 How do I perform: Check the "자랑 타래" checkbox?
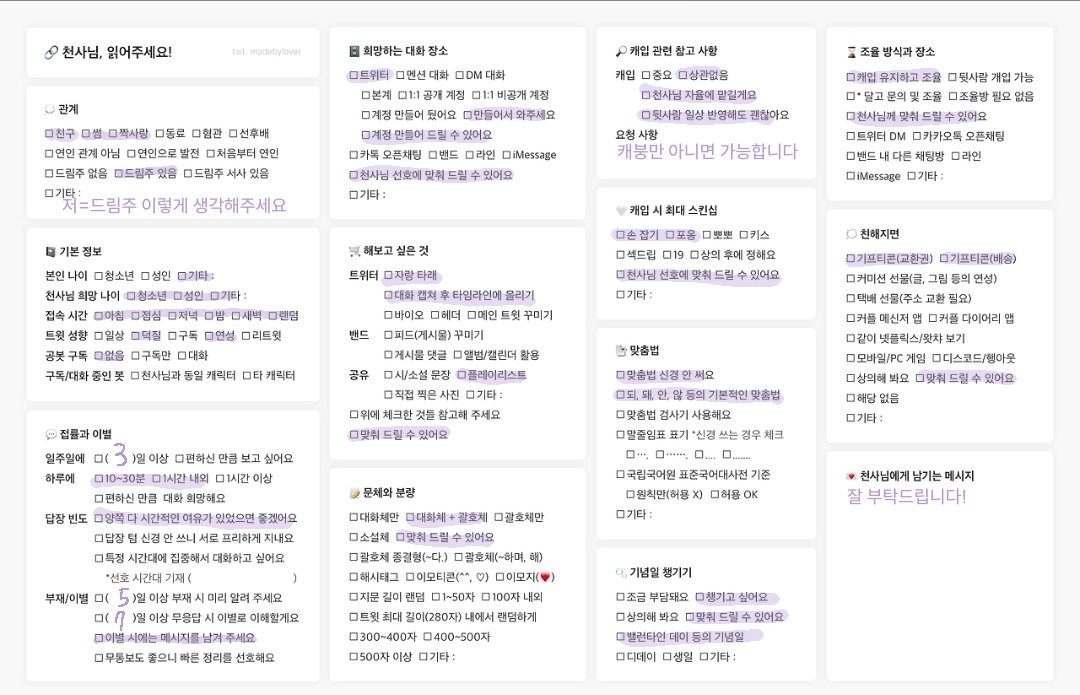click(388, 276)
